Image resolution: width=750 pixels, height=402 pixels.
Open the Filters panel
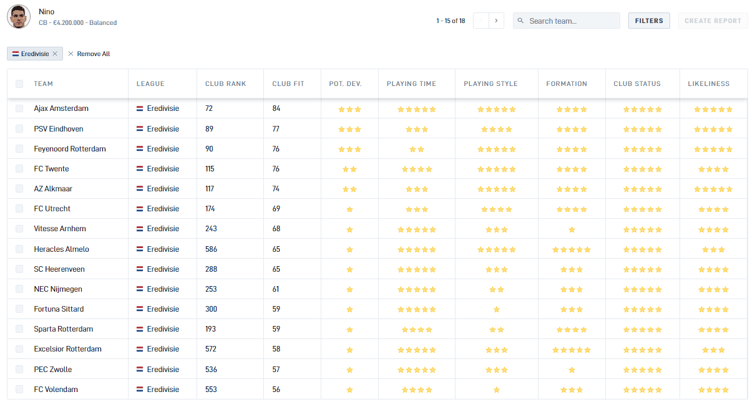tap(649, 20)
